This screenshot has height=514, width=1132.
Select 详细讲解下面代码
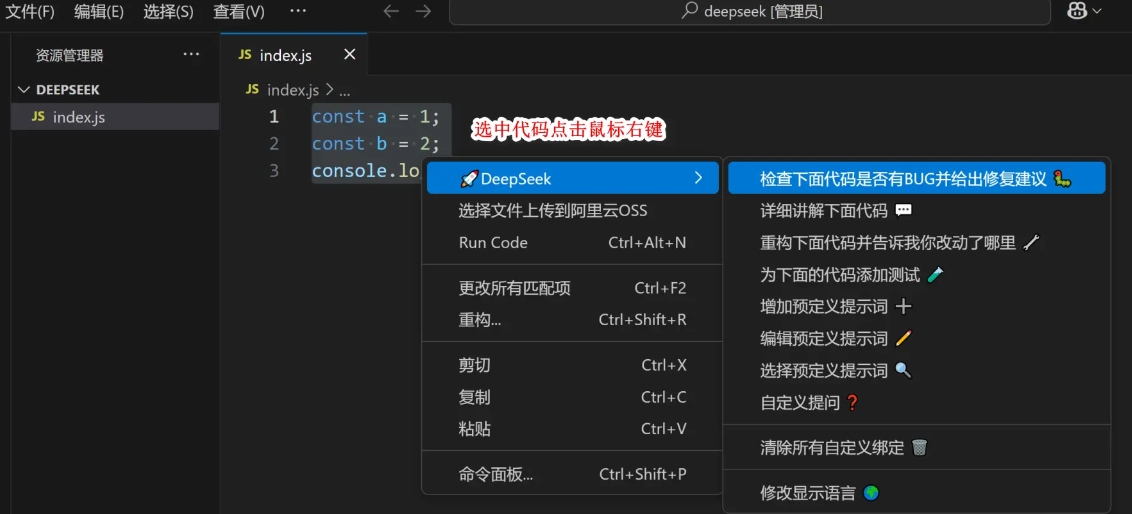pos(917,211)
